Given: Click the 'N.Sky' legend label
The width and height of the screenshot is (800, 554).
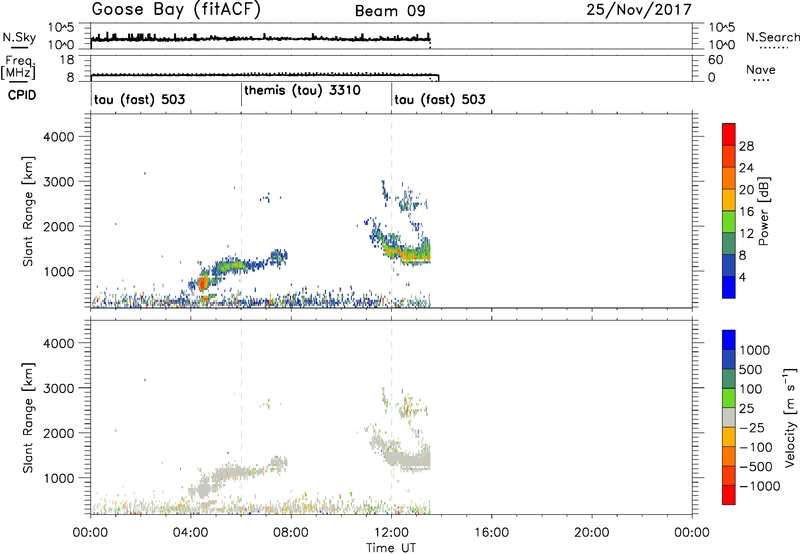Looking at the screenshot, I should pyautogui.click(x=19, y=37).
